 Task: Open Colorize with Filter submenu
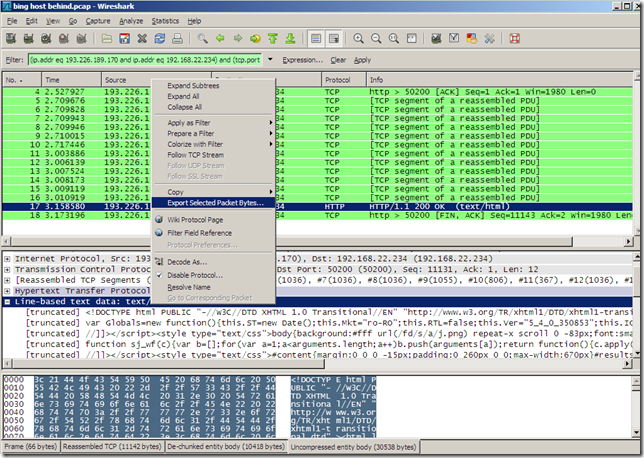coord(213,144)
